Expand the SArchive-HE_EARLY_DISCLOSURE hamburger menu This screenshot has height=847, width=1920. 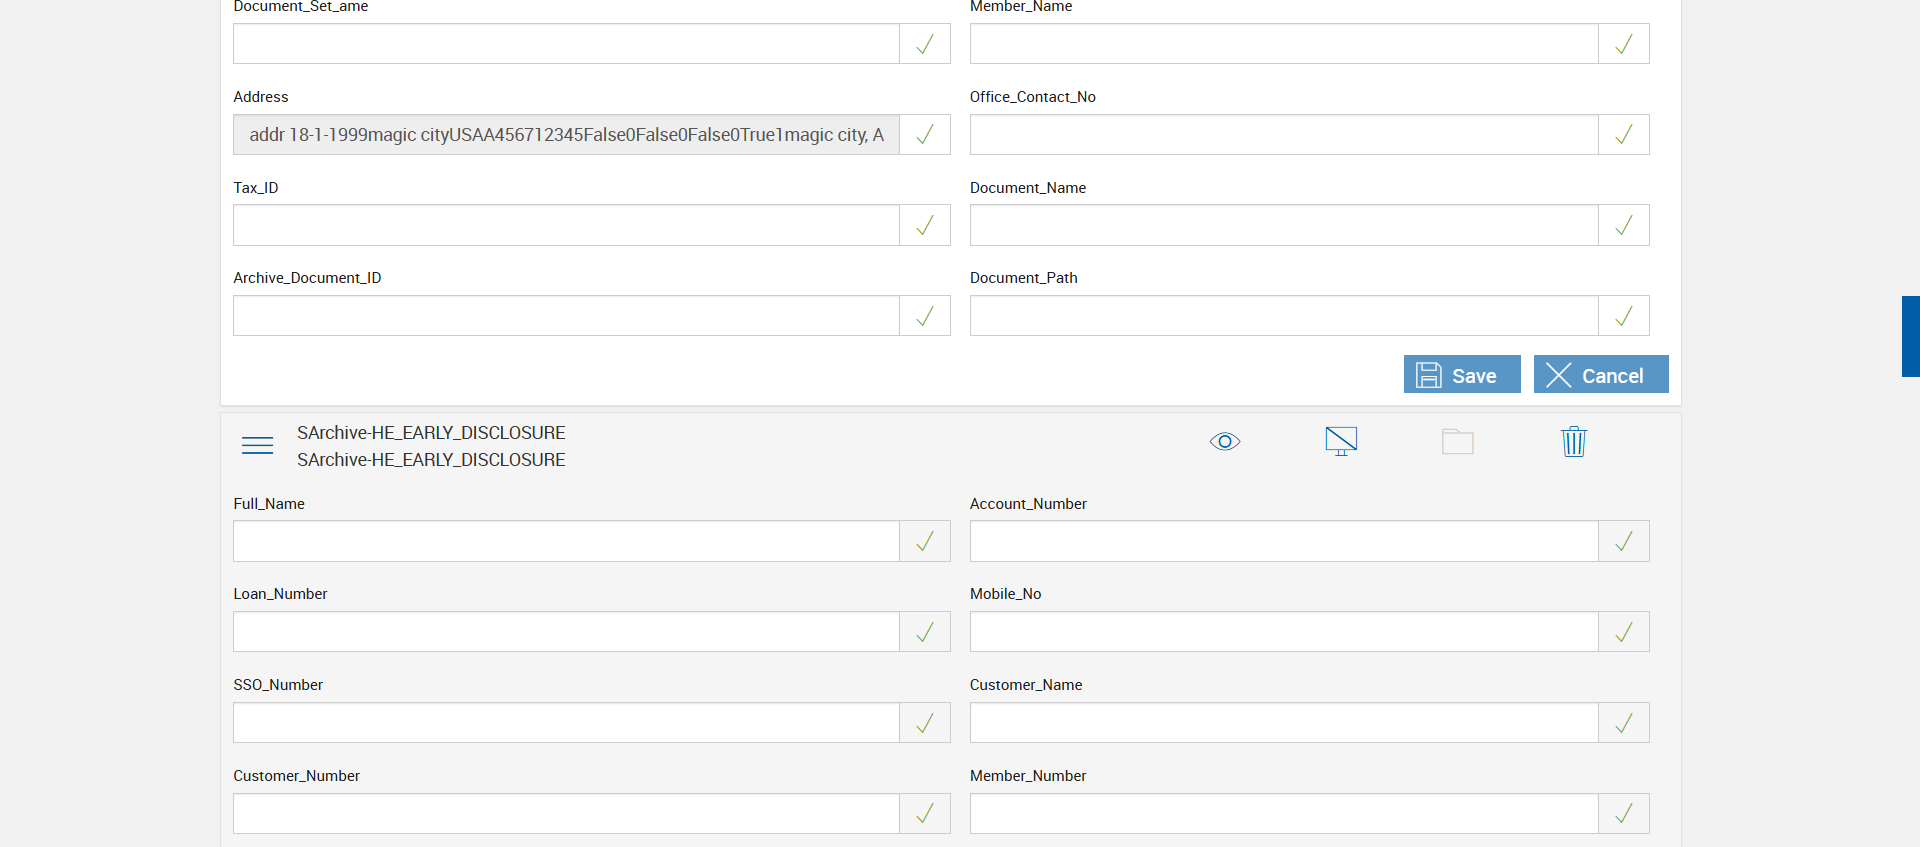click(x=257, y=446)
